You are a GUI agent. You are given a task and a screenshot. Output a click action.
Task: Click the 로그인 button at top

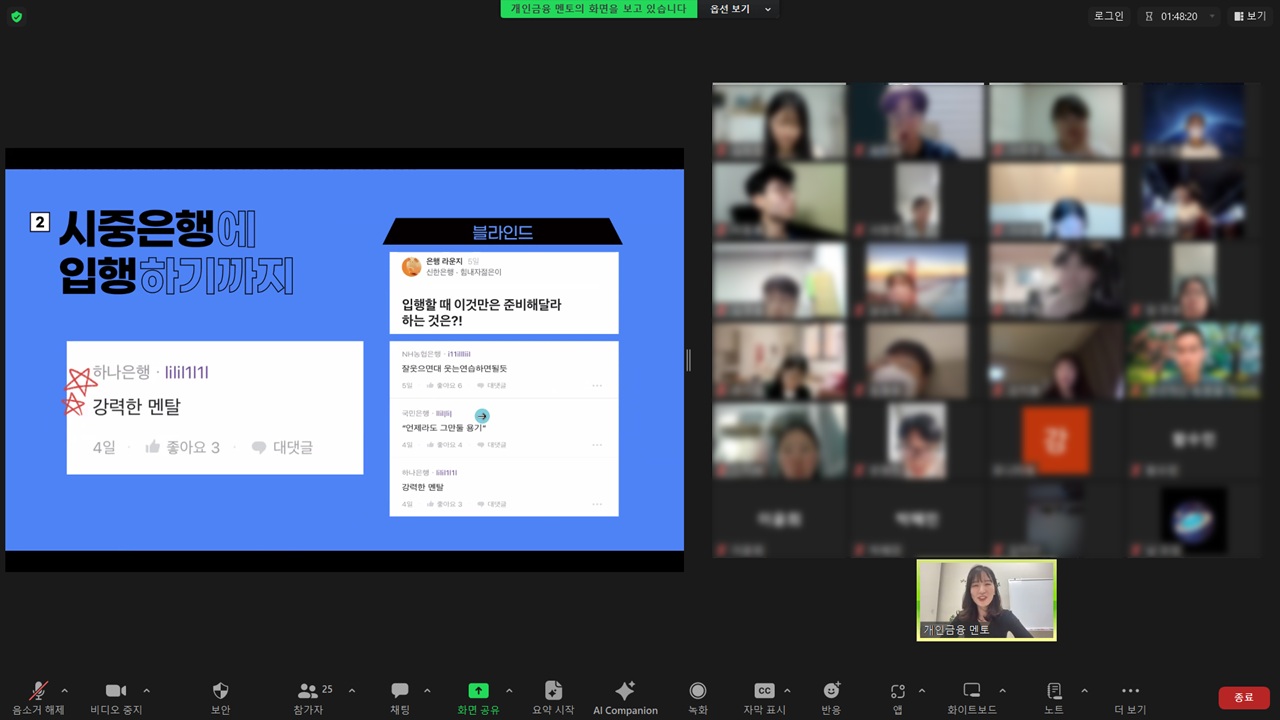point(1109,16)
